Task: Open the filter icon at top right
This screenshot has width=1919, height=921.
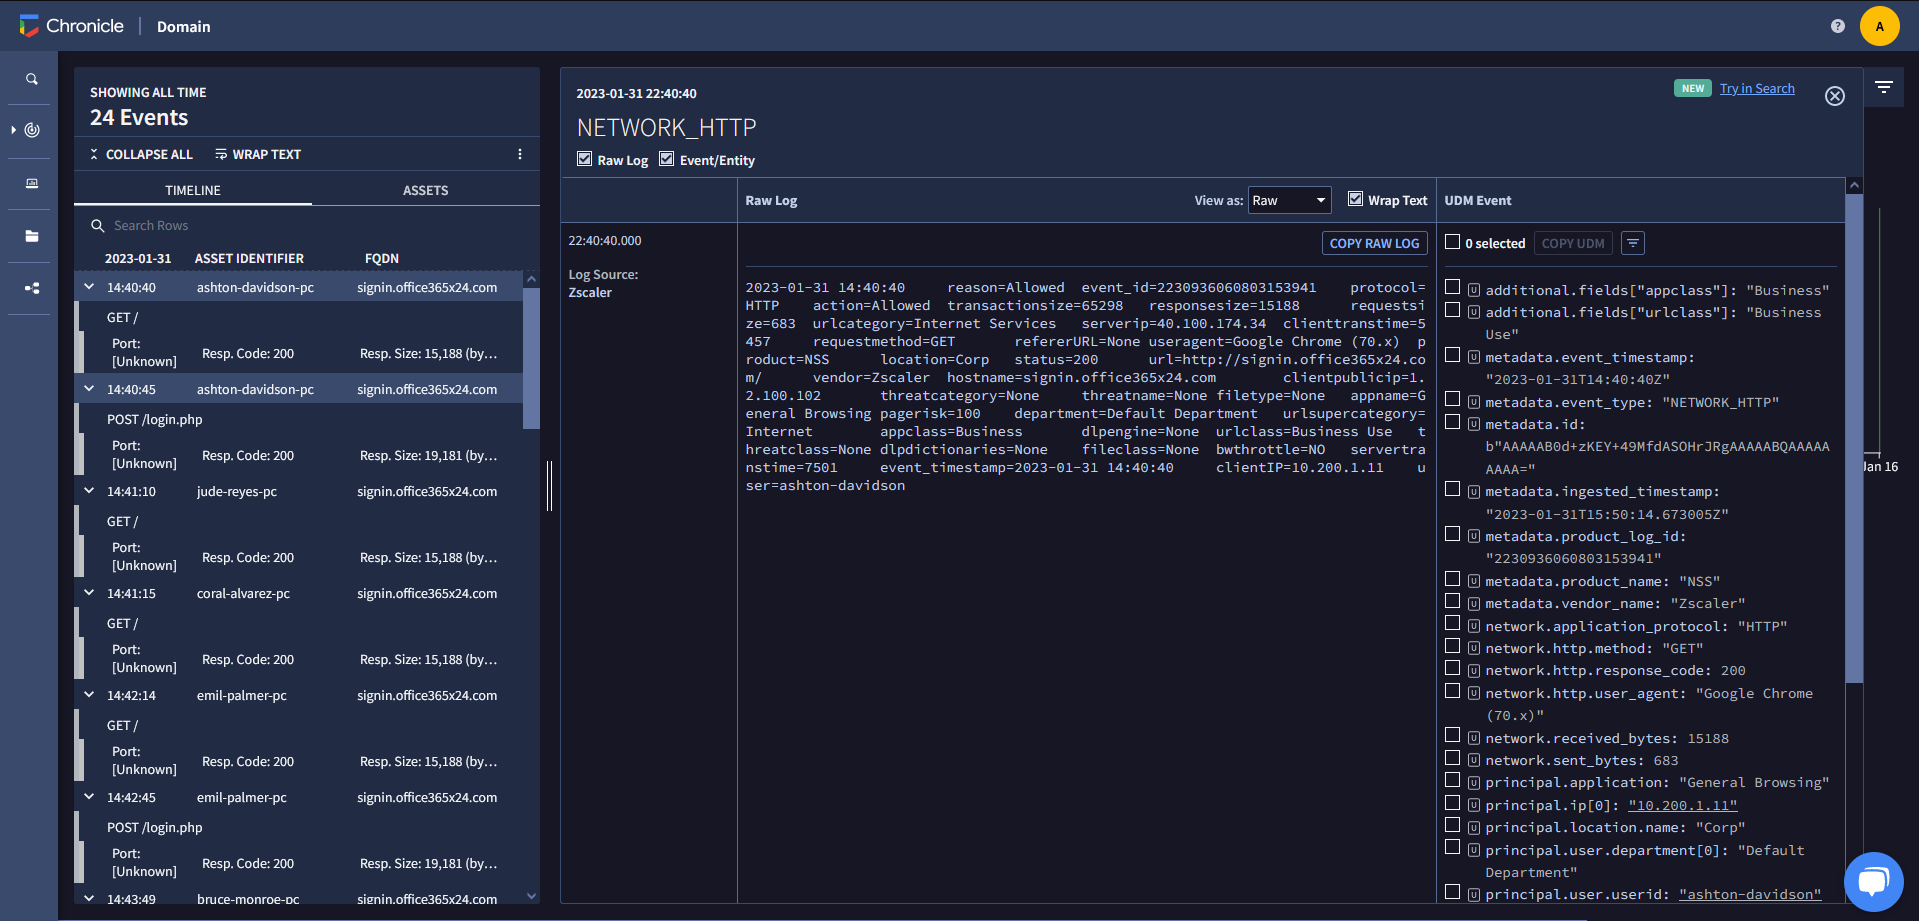Action: (1884, 87)
